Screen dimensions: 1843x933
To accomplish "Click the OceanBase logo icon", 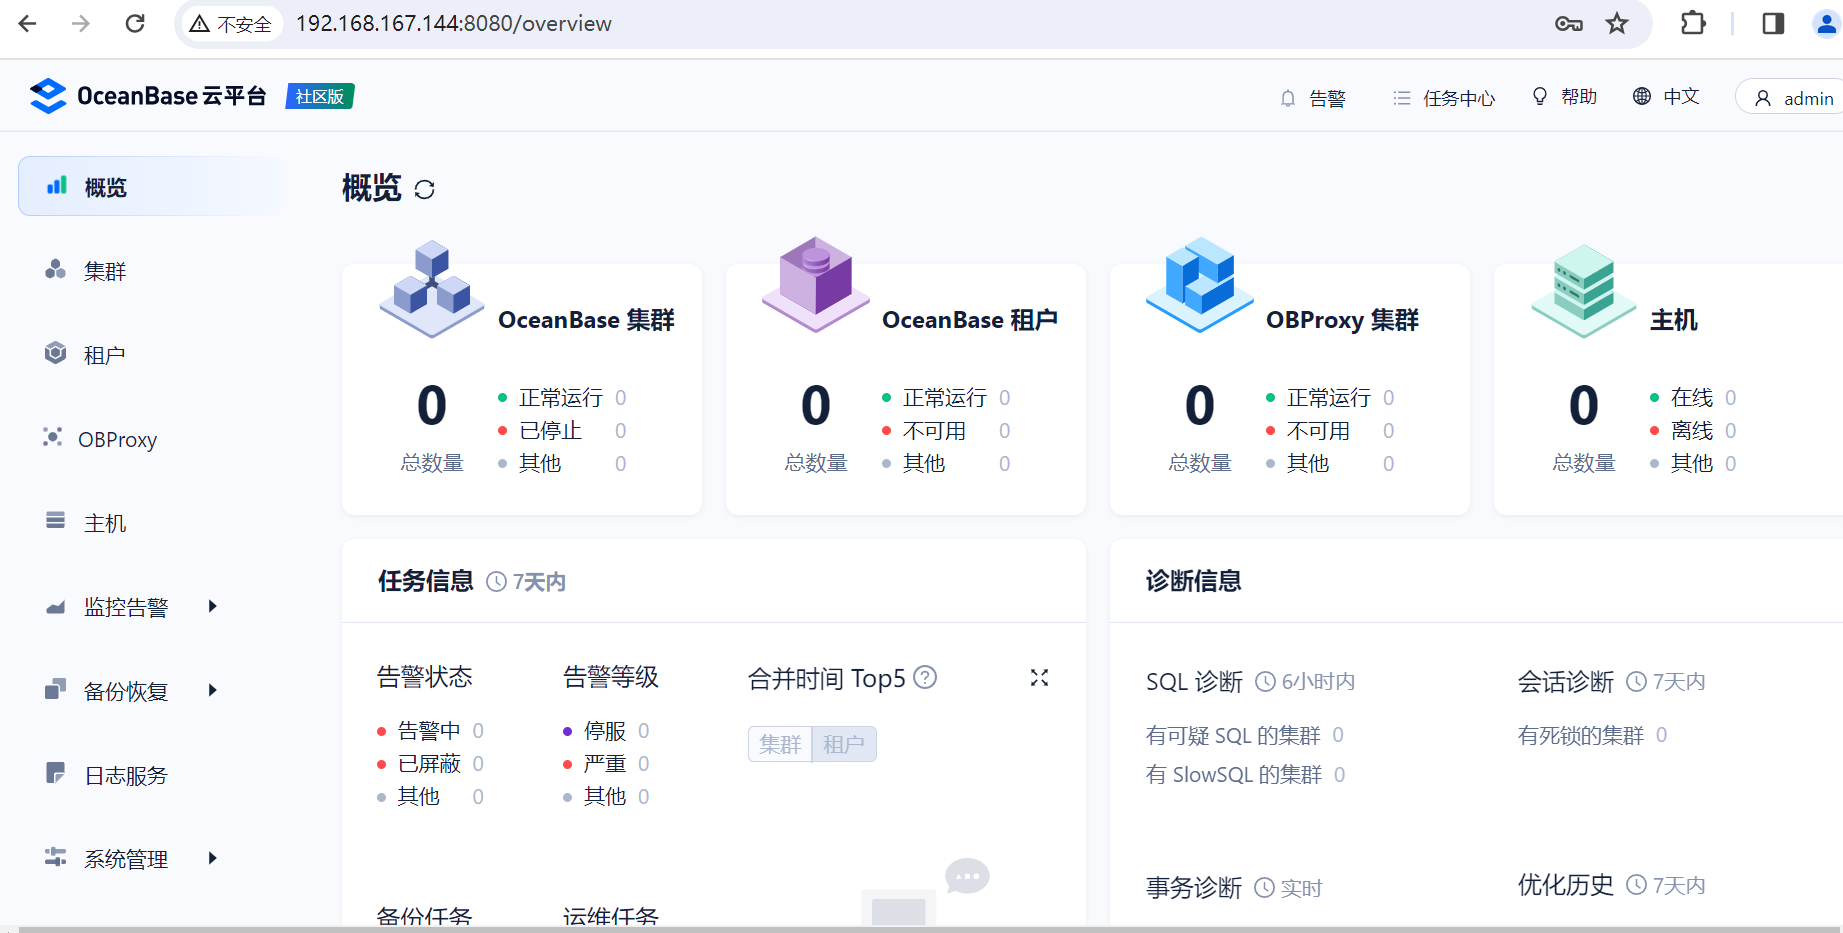I will pyautogui.click(x=48, y=96).
